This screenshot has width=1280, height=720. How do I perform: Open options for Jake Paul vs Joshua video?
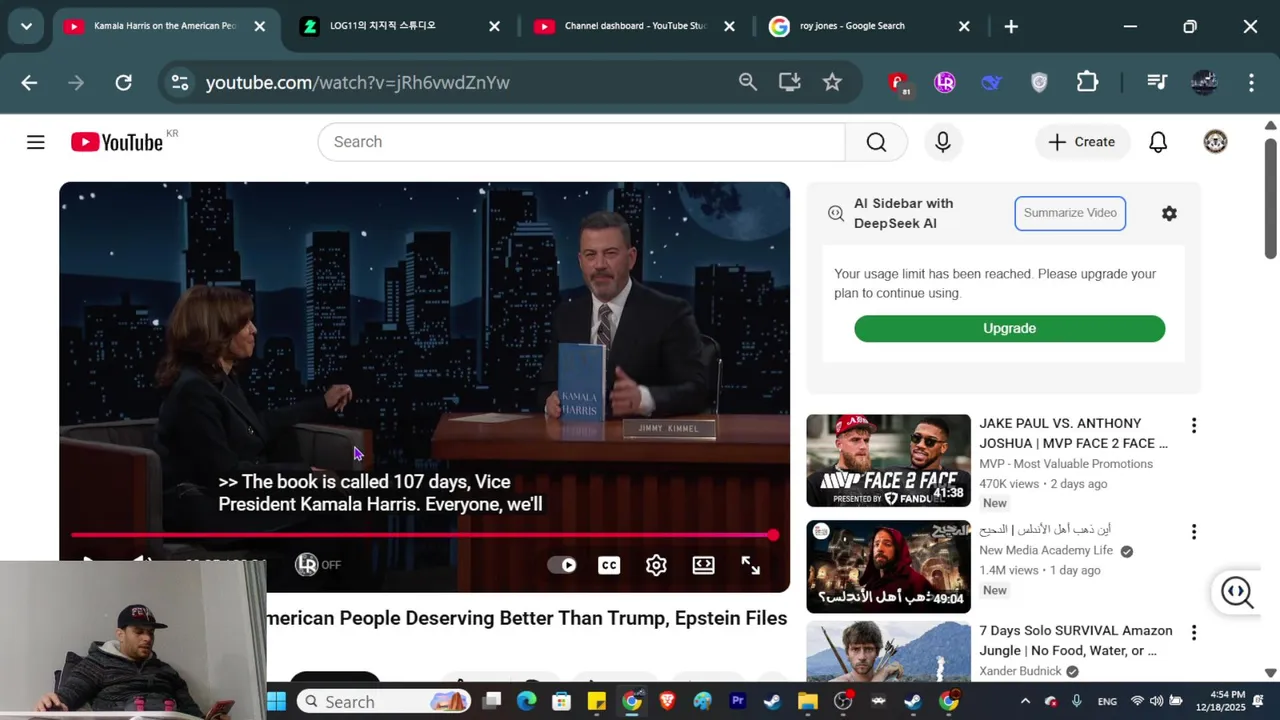pos(1193,425)
